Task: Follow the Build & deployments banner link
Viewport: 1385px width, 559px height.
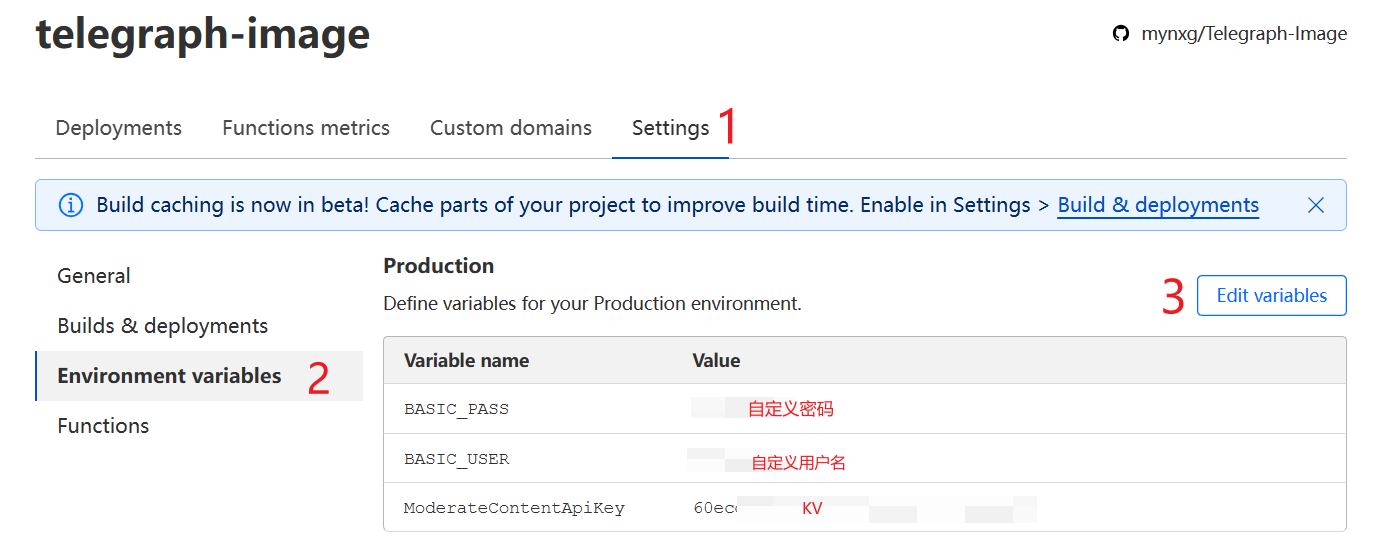Action: tap(1158, 205)
